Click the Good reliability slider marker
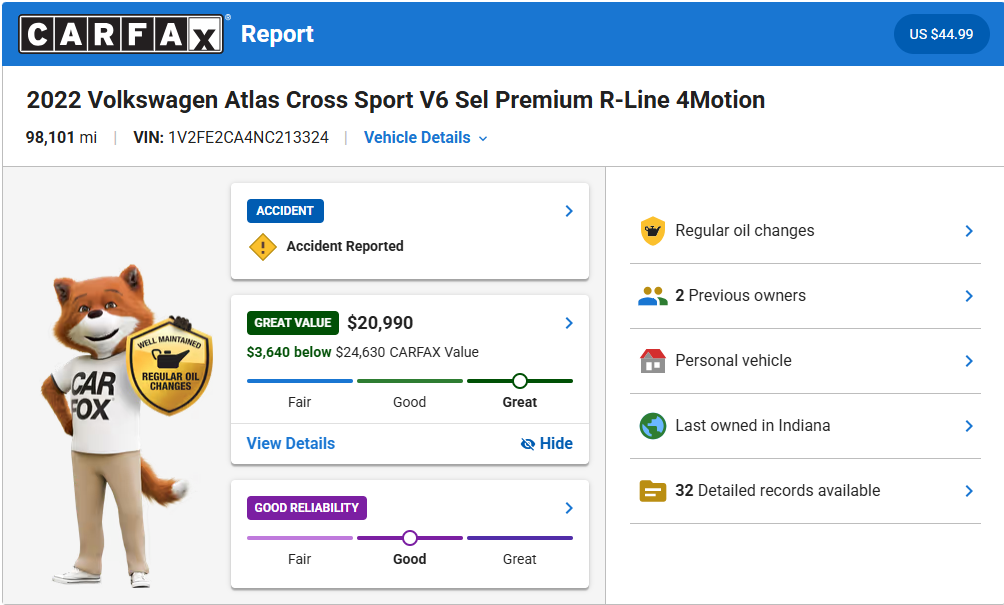1004x605 pixels. [409, 538]
